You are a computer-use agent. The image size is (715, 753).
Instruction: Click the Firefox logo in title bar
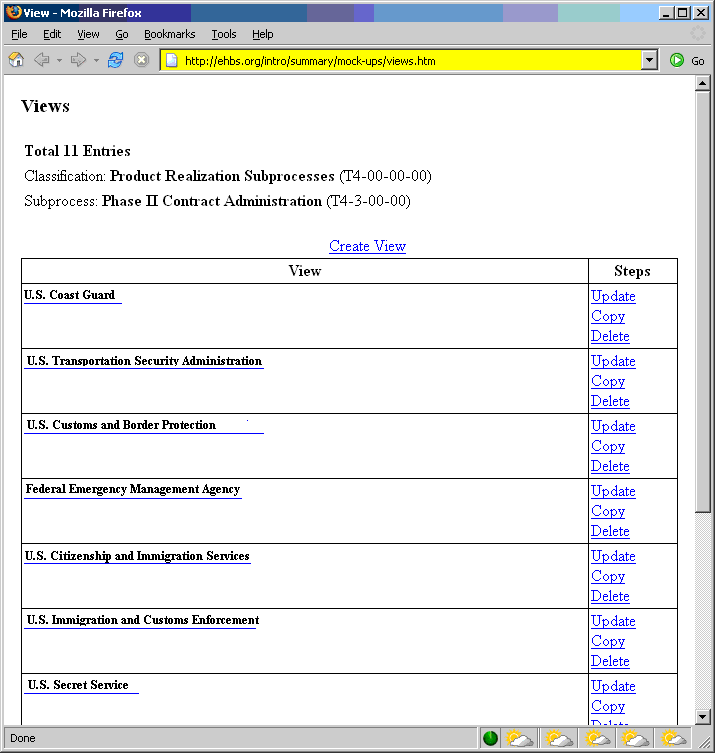pyautogui.click(x=14, y=12)
